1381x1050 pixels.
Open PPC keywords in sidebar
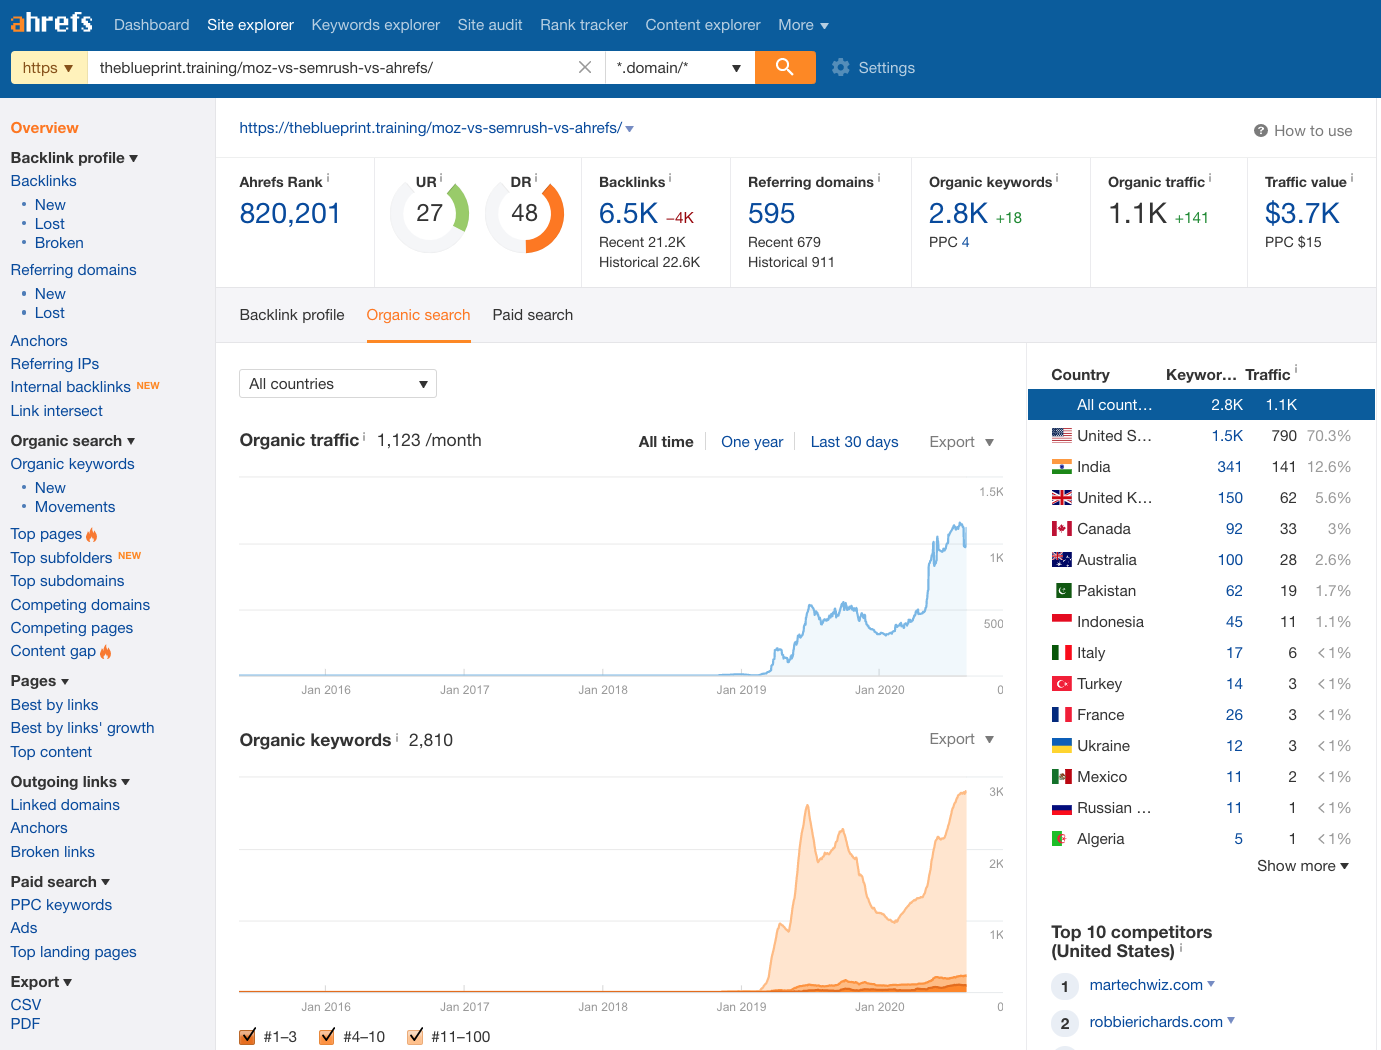point(61,905)
